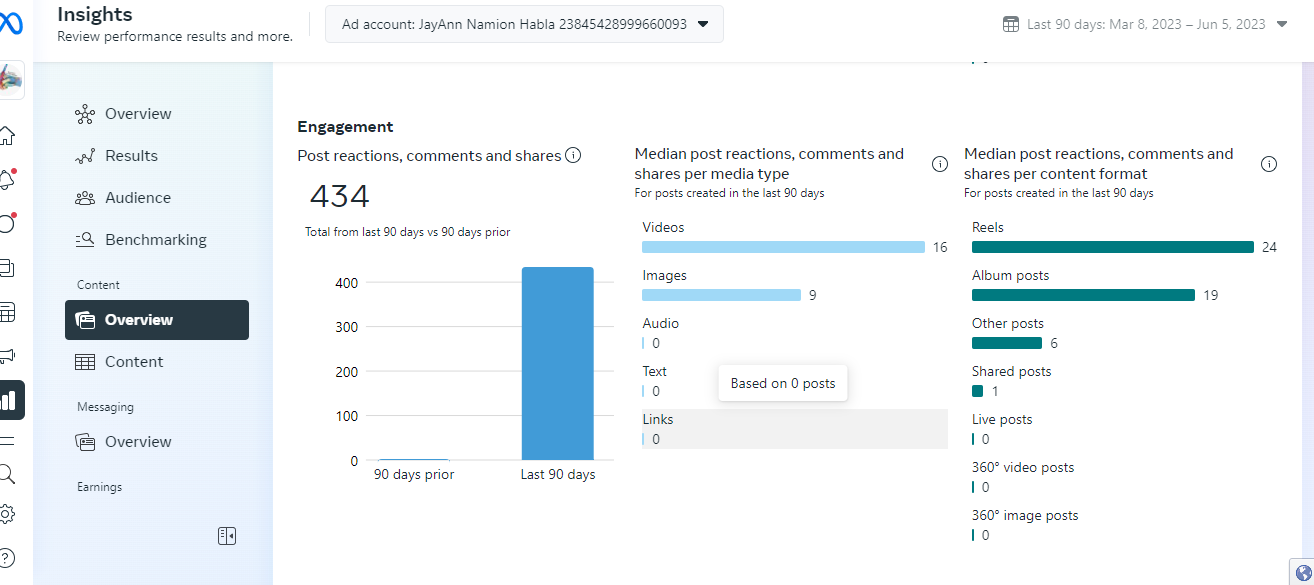Screen dimensions: 1314x585
Task: Go to Results in sidebar
Action: [x=131, y=156]
